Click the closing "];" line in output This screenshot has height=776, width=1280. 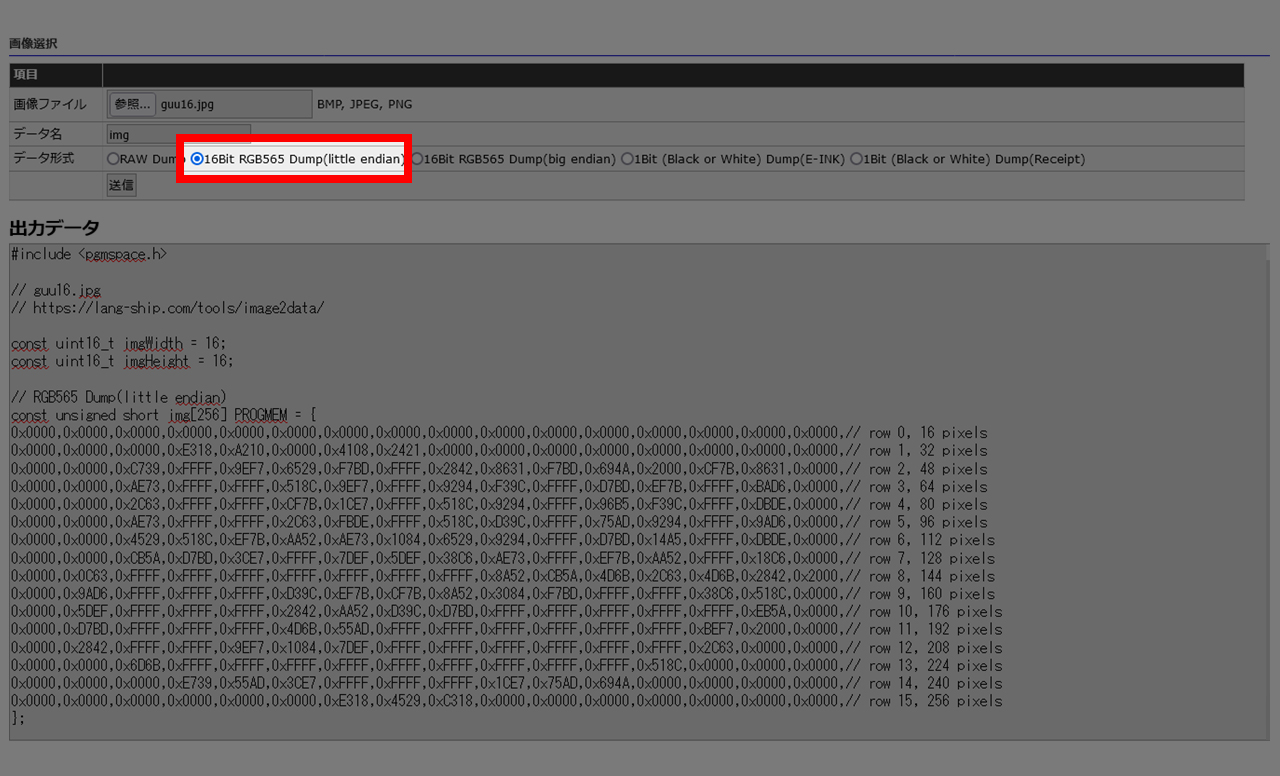point(16,719)
